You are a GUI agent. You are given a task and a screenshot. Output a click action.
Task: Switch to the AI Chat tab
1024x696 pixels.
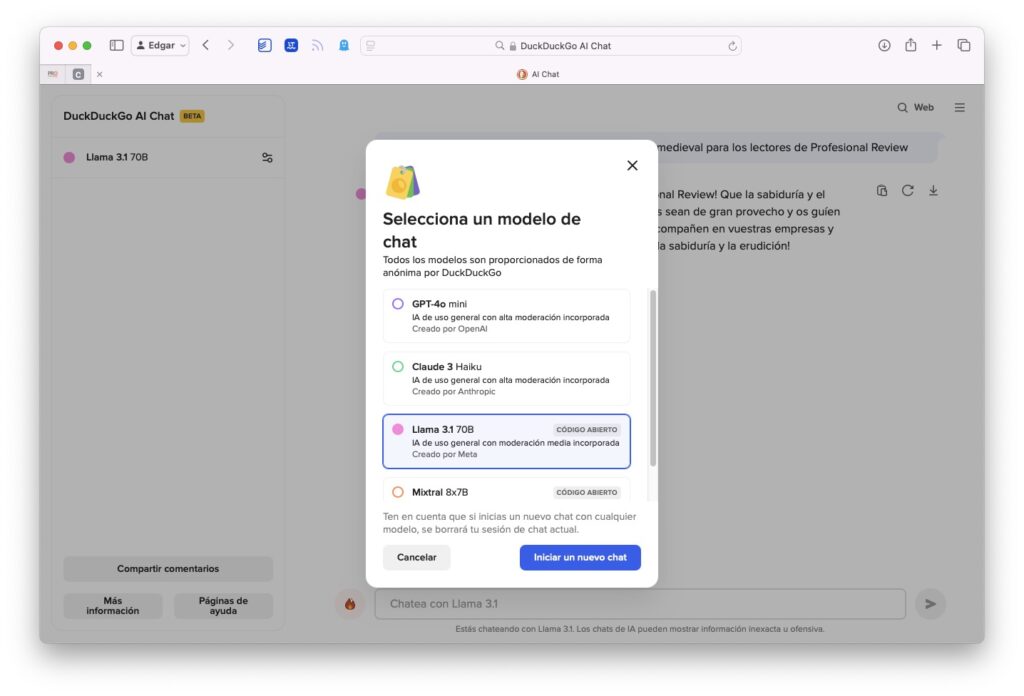tap(539, 74)
